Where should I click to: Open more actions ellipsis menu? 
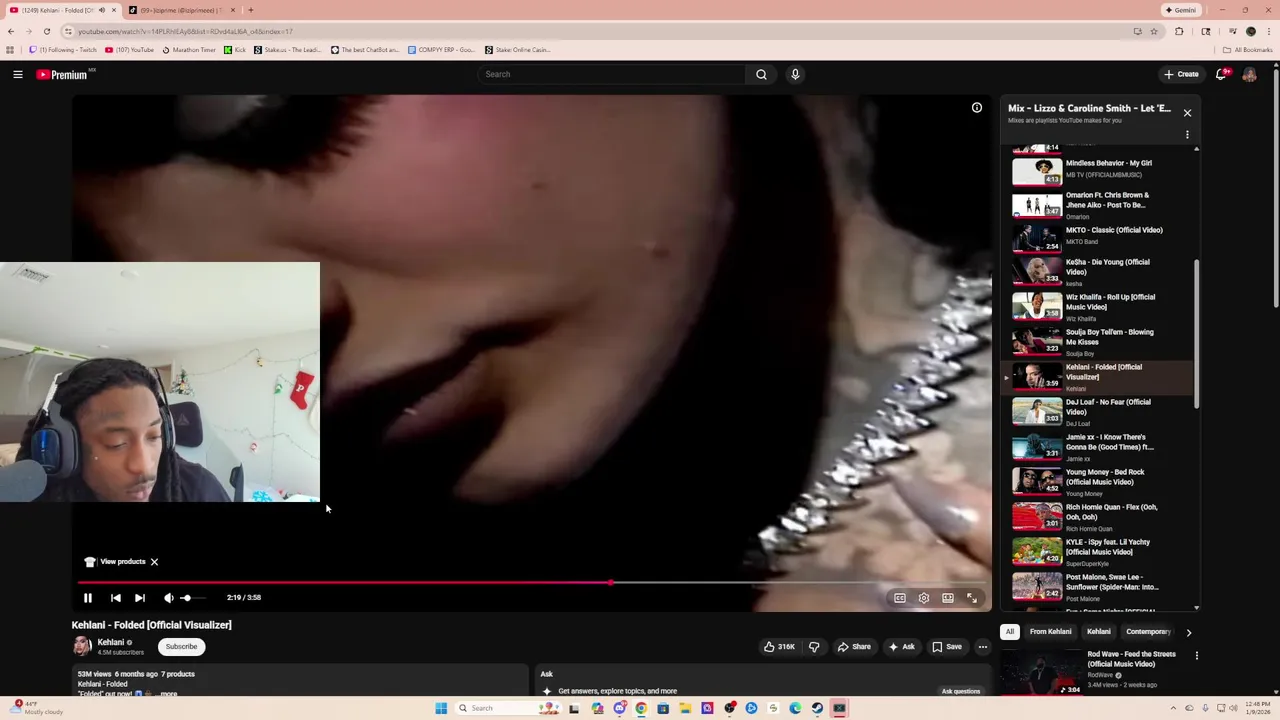click(983, 647)
